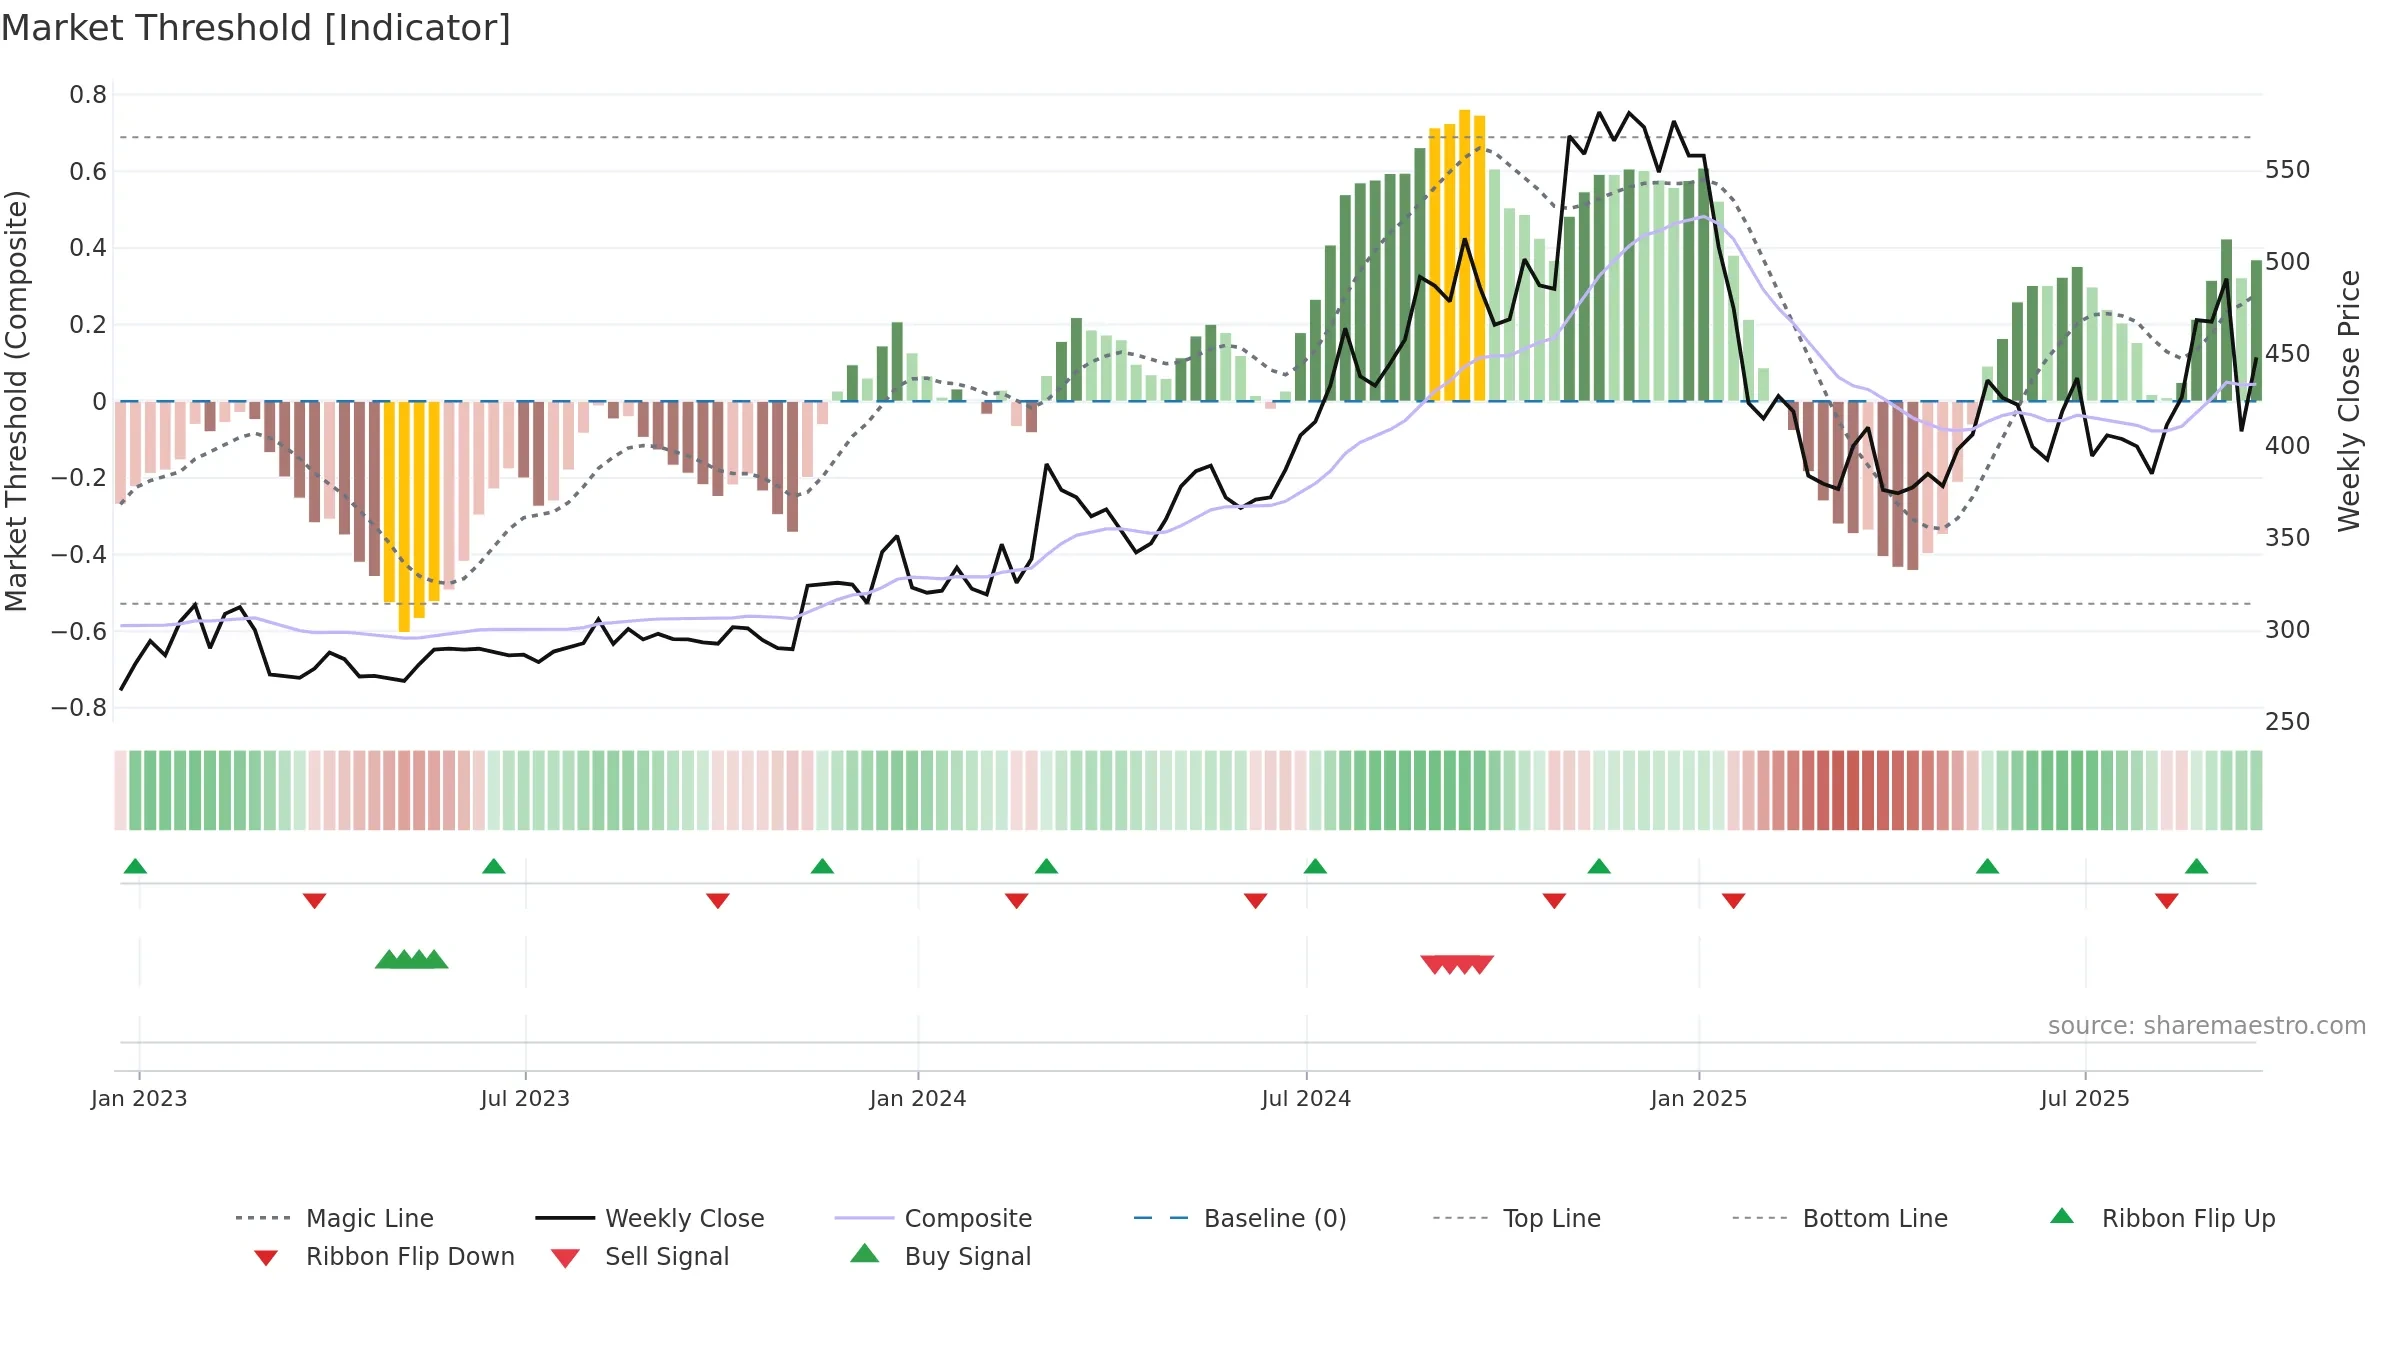Toggle the Ribbon Flip Up legend entry

tap(2162, 1218)
